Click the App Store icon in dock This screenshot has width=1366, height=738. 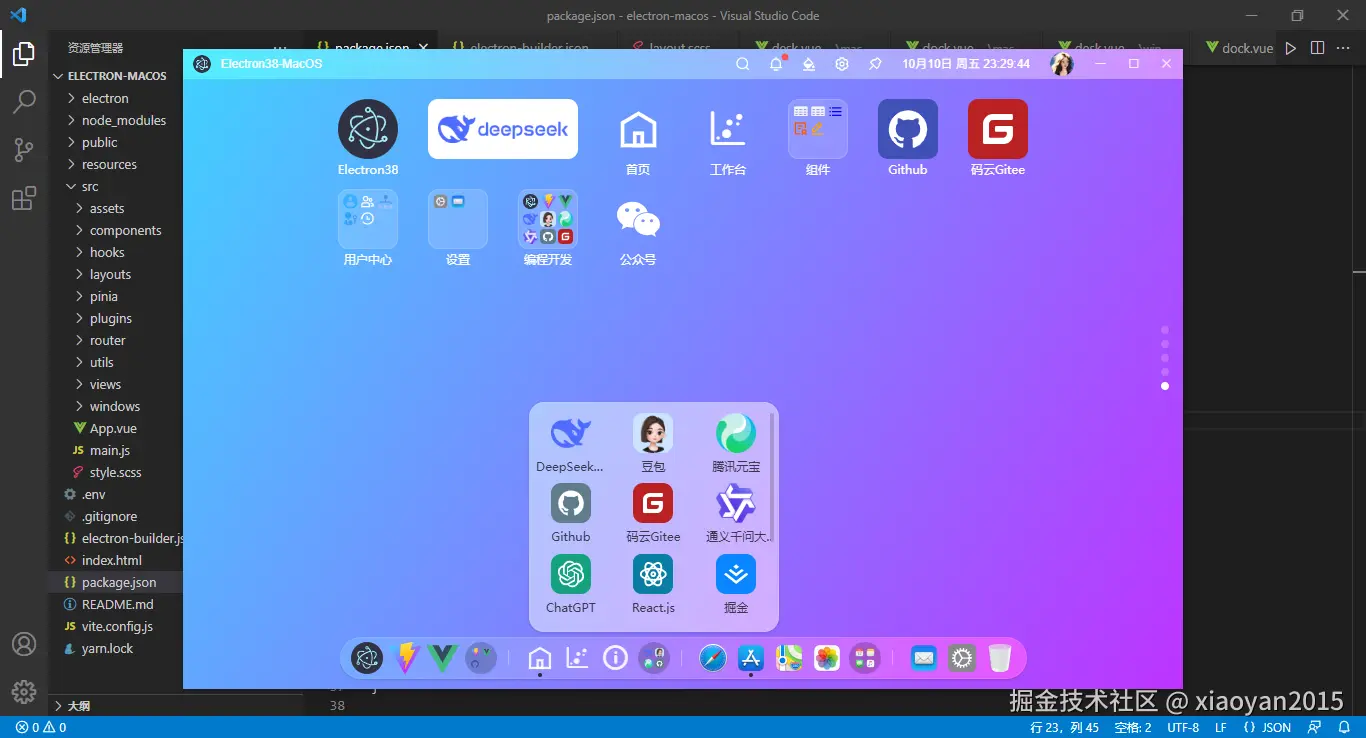coord(751,658)
